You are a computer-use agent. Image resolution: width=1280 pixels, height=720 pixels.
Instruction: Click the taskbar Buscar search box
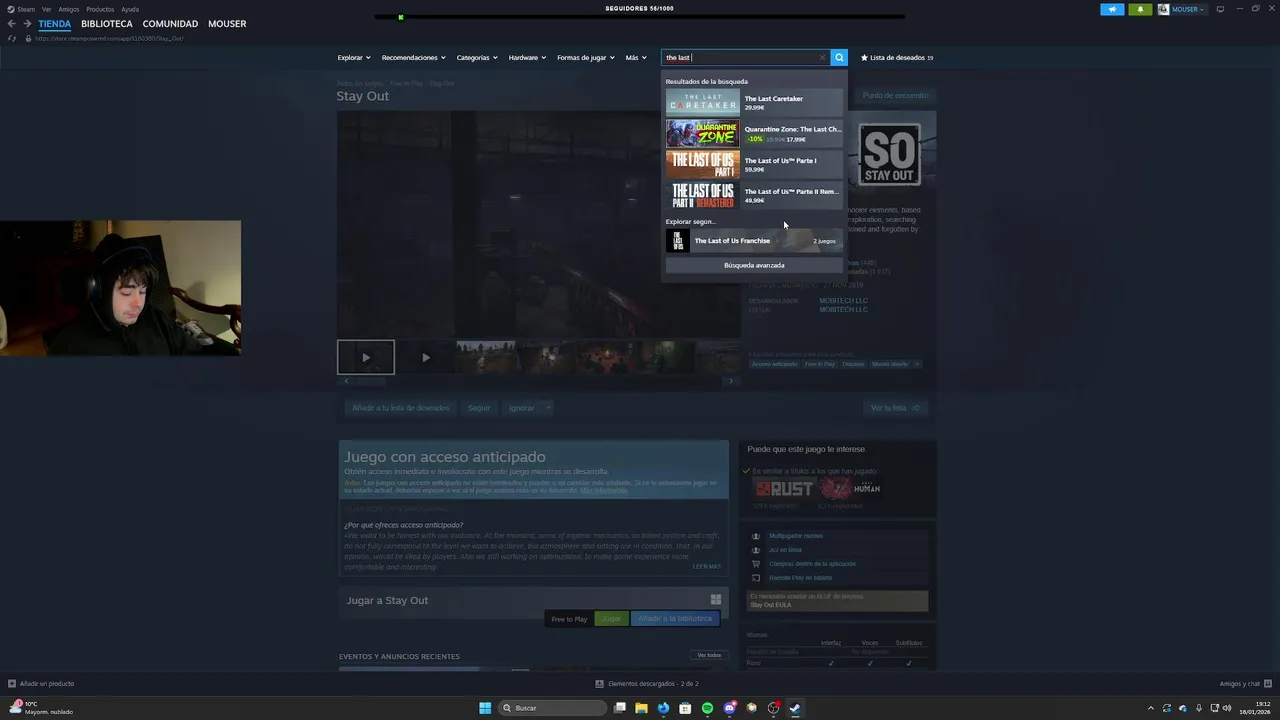tap(553, 708)
